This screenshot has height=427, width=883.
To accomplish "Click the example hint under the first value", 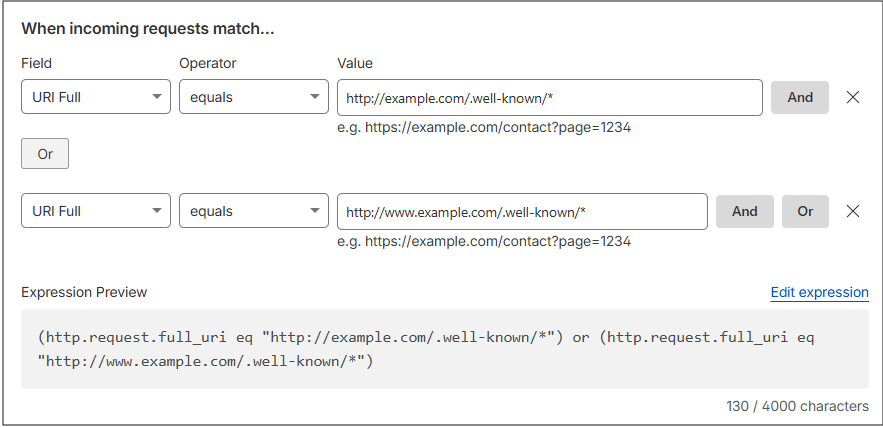I will tap(484, 127).
